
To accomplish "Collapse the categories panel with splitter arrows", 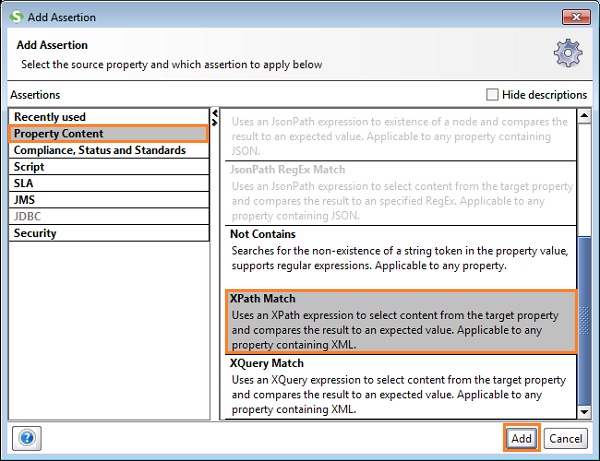I will 214,117.
